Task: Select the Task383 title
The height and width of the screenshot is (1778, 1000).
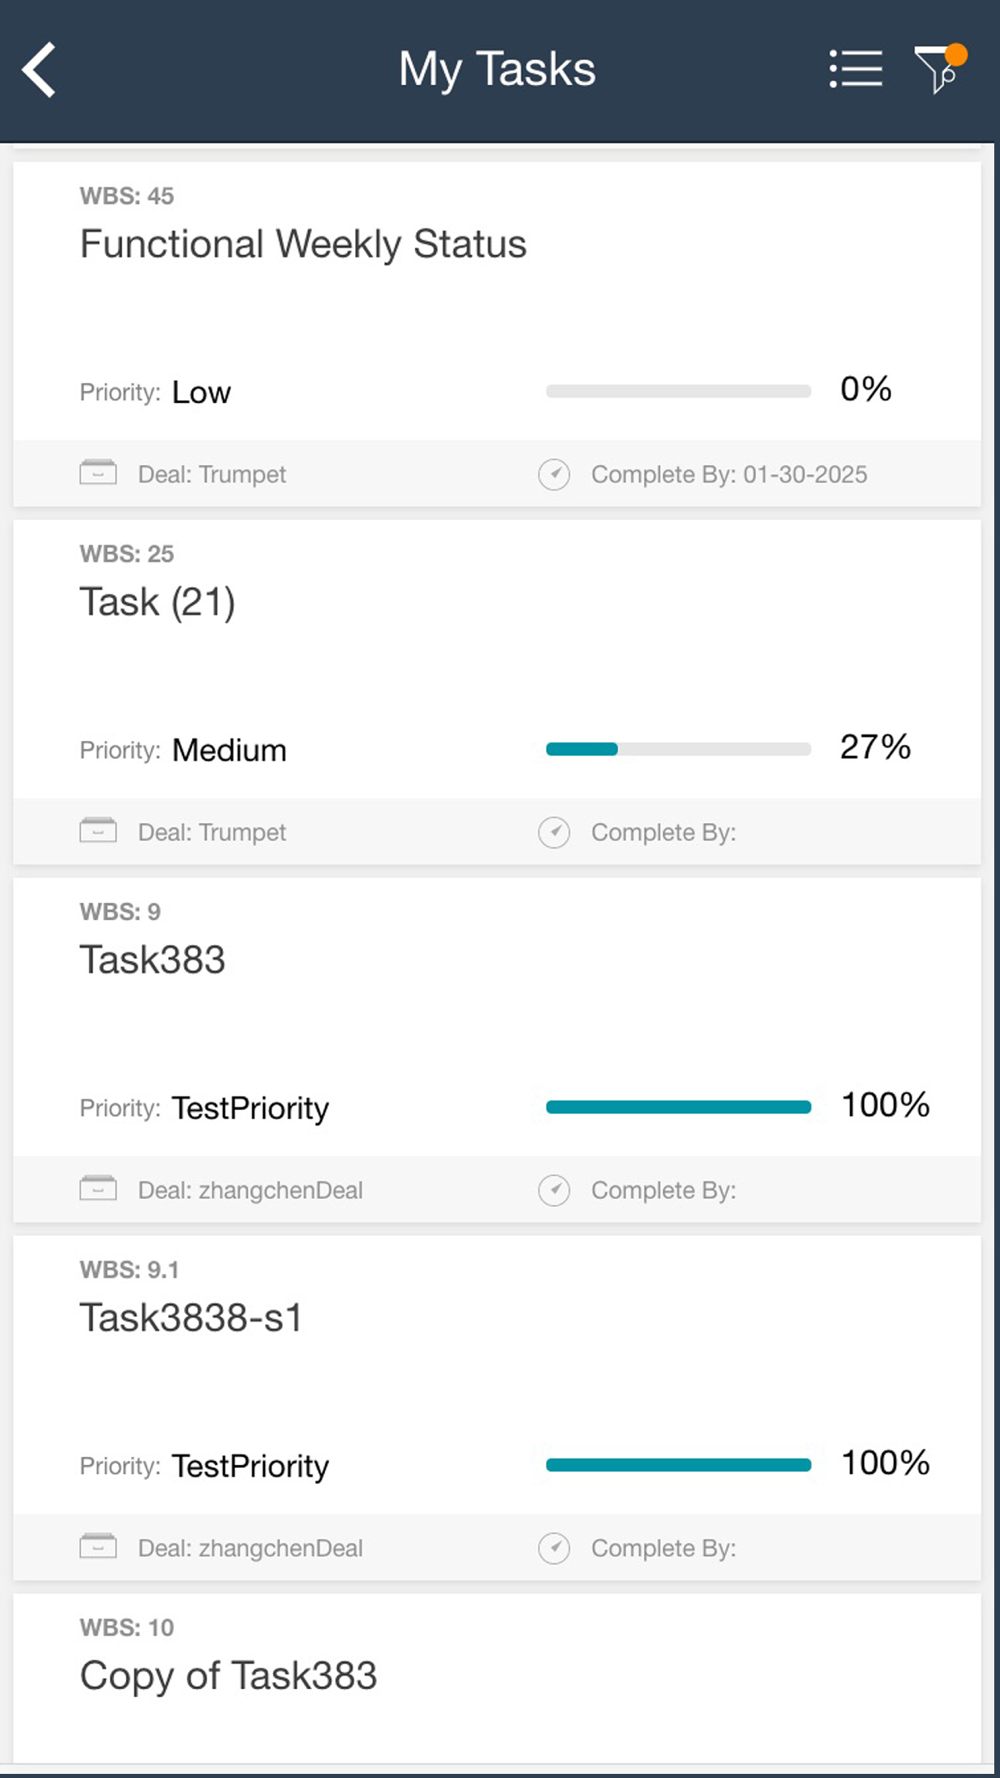Action: 153,961
